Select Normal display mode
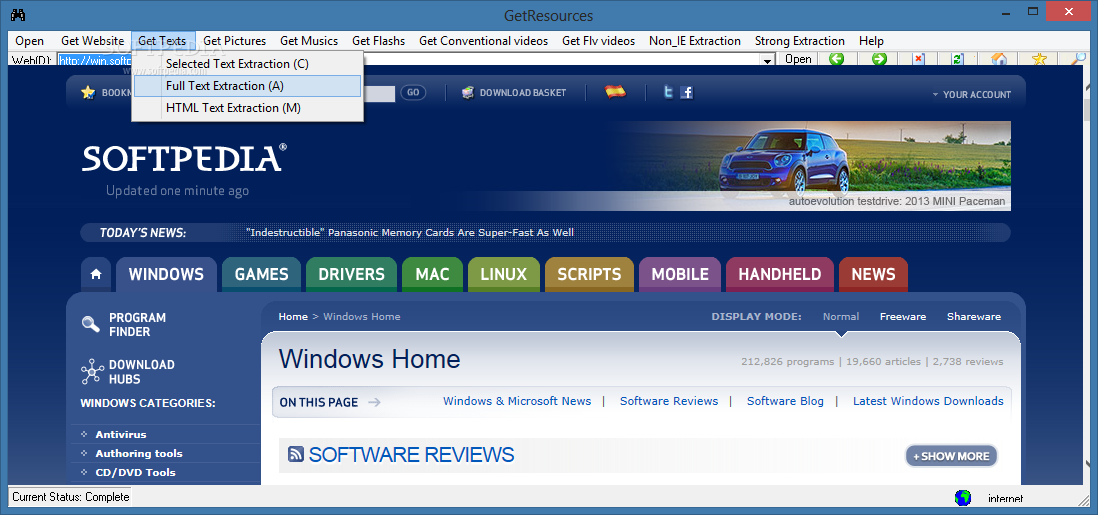This screenshot has height=515, width=1098. click(x=841, y=317)
